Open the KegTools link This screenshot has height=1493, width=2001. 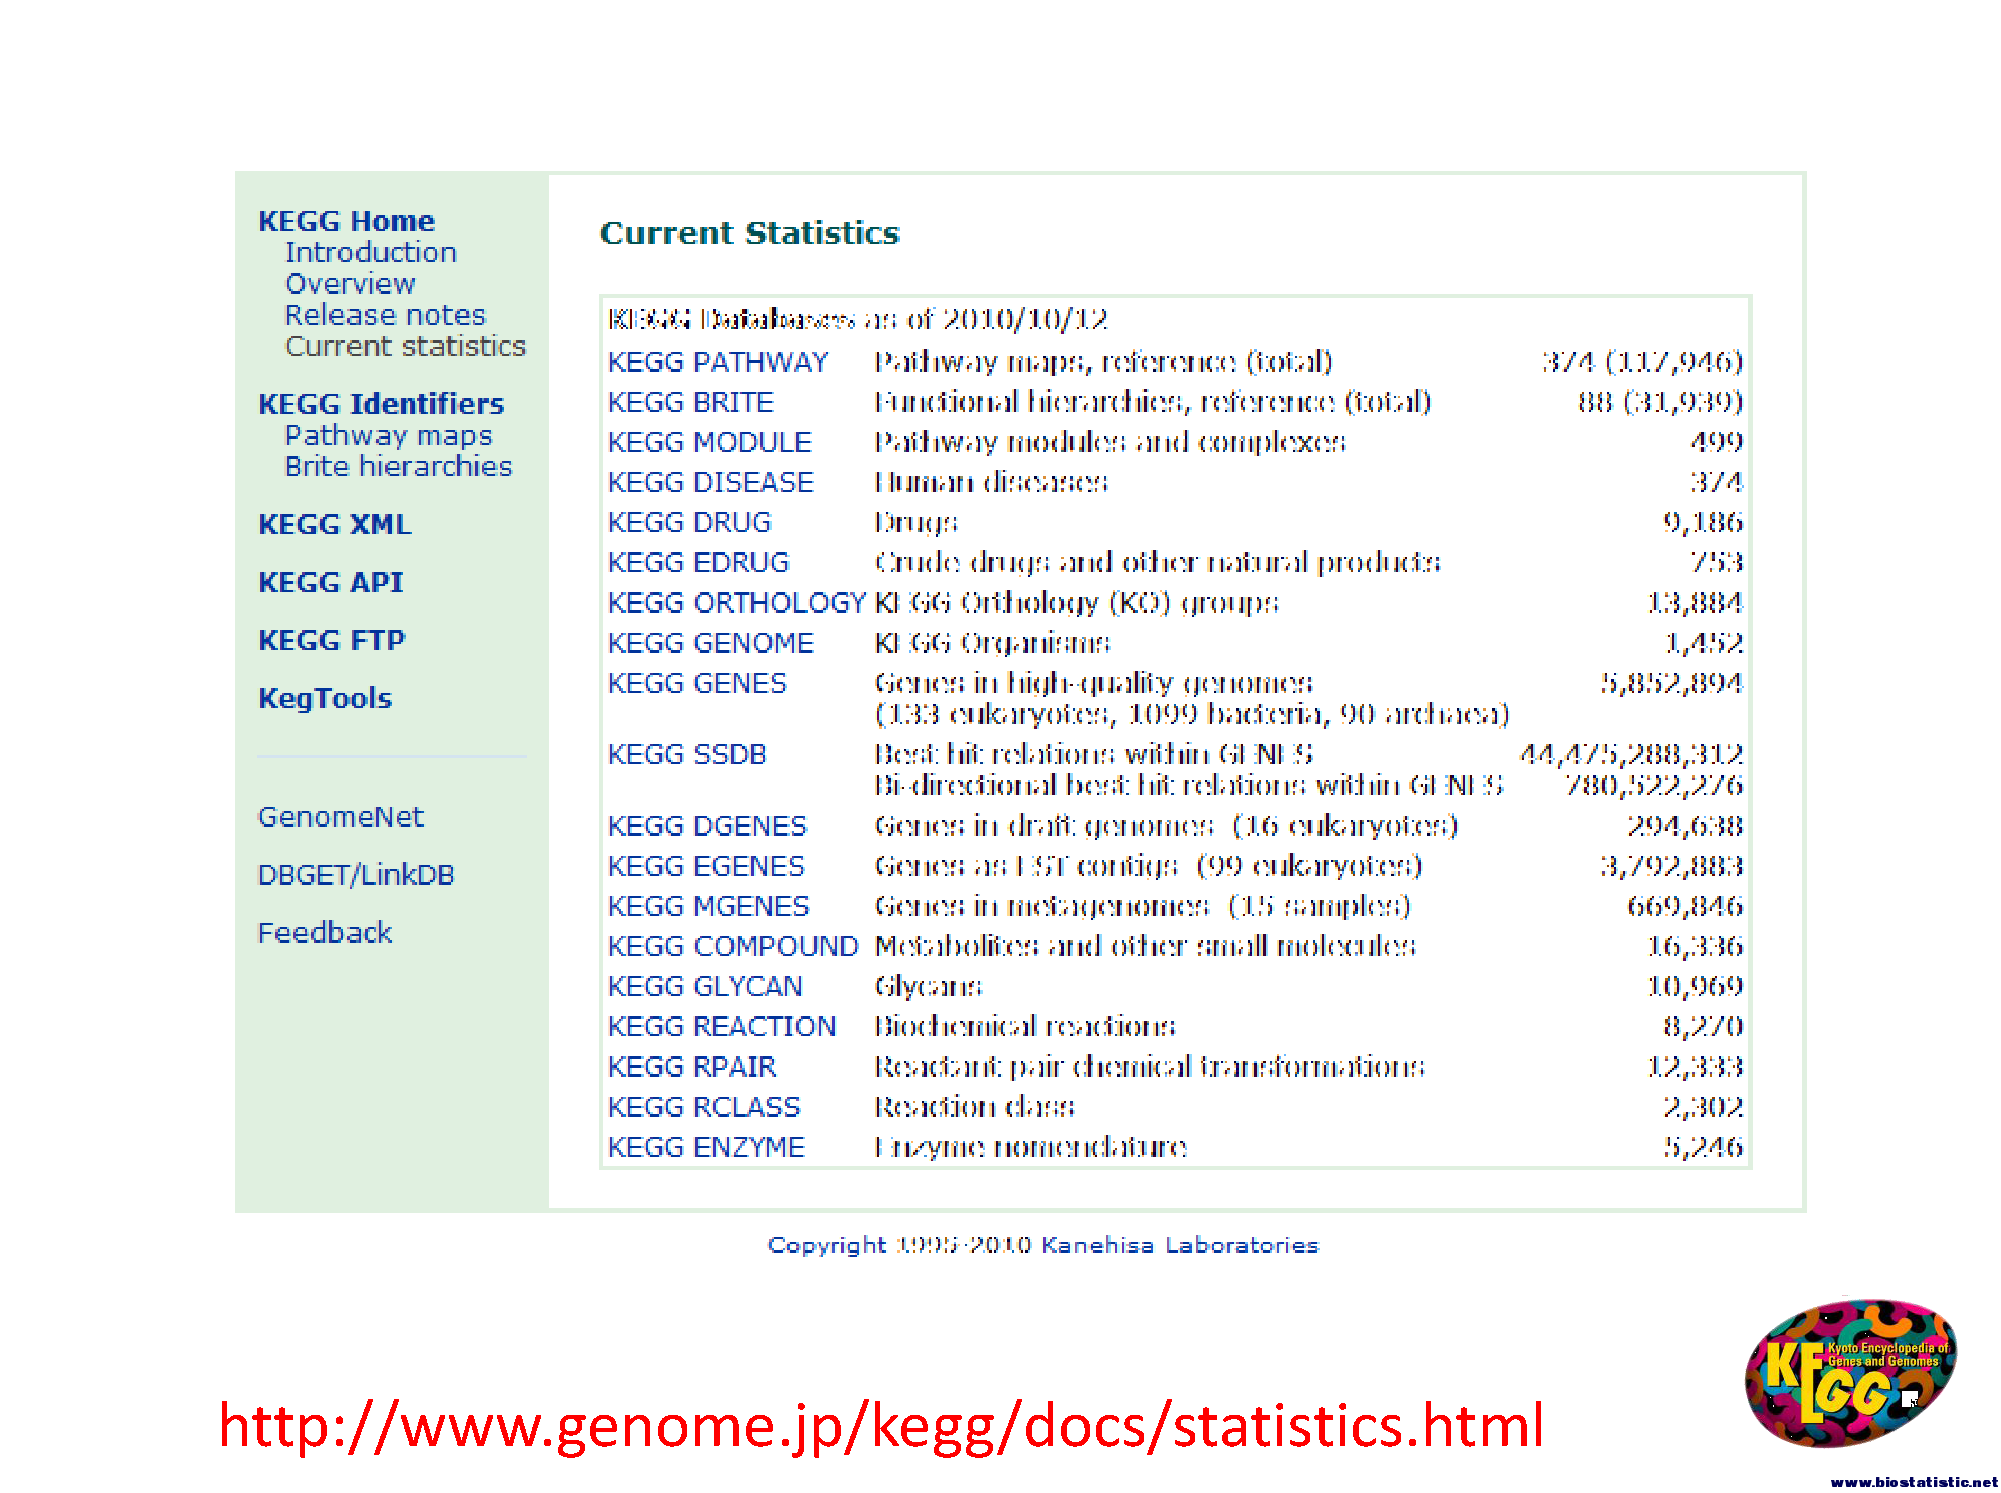pos(325,699)
